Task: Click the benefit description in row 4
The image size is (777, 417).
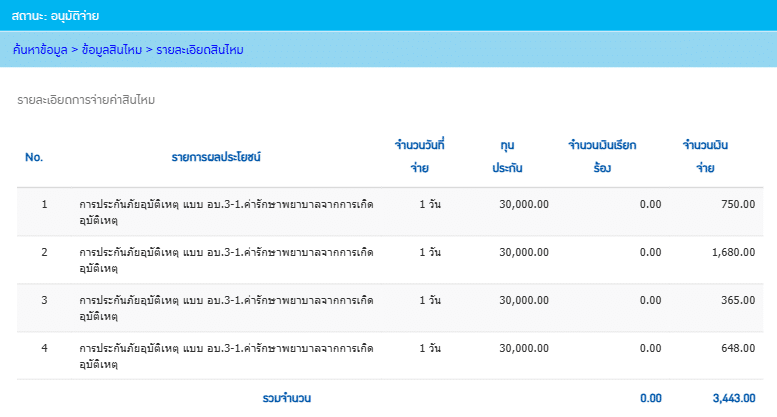Action: (226, 356)
